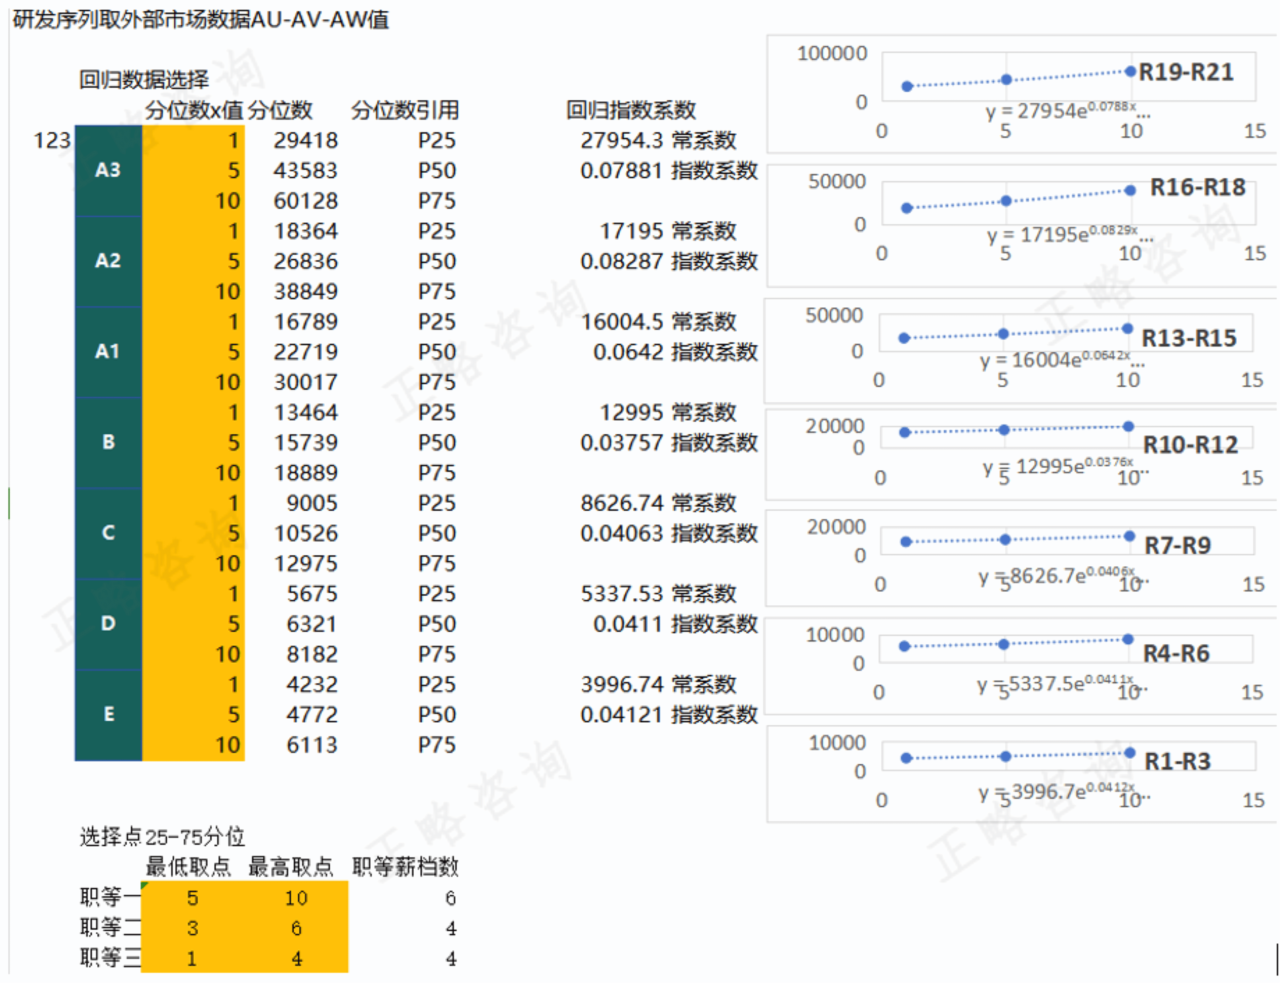The height and width of the screenshot is (985, 1280).
Task: Click the value 9005
Action: (x=312, y=503)
